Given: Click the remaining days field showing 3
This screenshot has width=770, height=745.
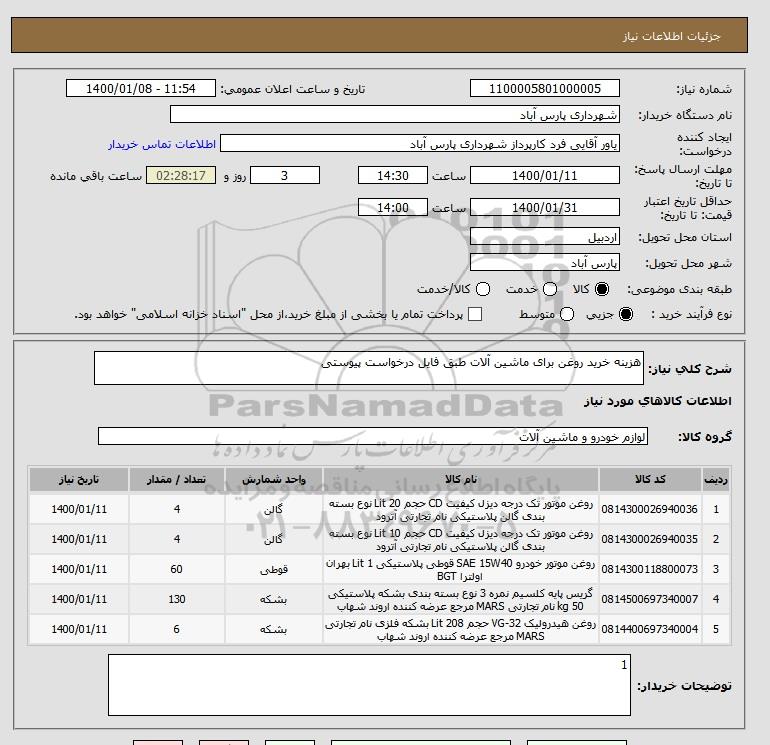Looking at the screenshot, I should click(285, 175).
